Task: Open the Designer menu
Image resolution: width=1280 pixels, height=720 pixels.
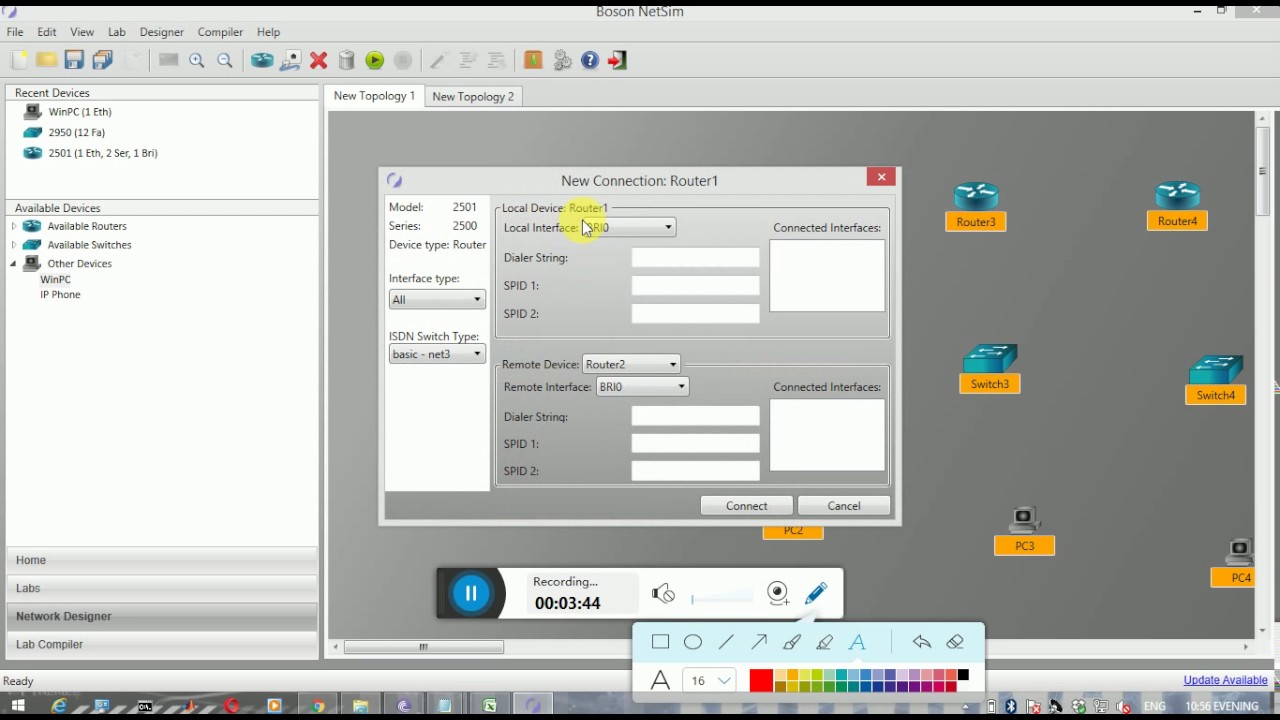Action: coord(161,32)
